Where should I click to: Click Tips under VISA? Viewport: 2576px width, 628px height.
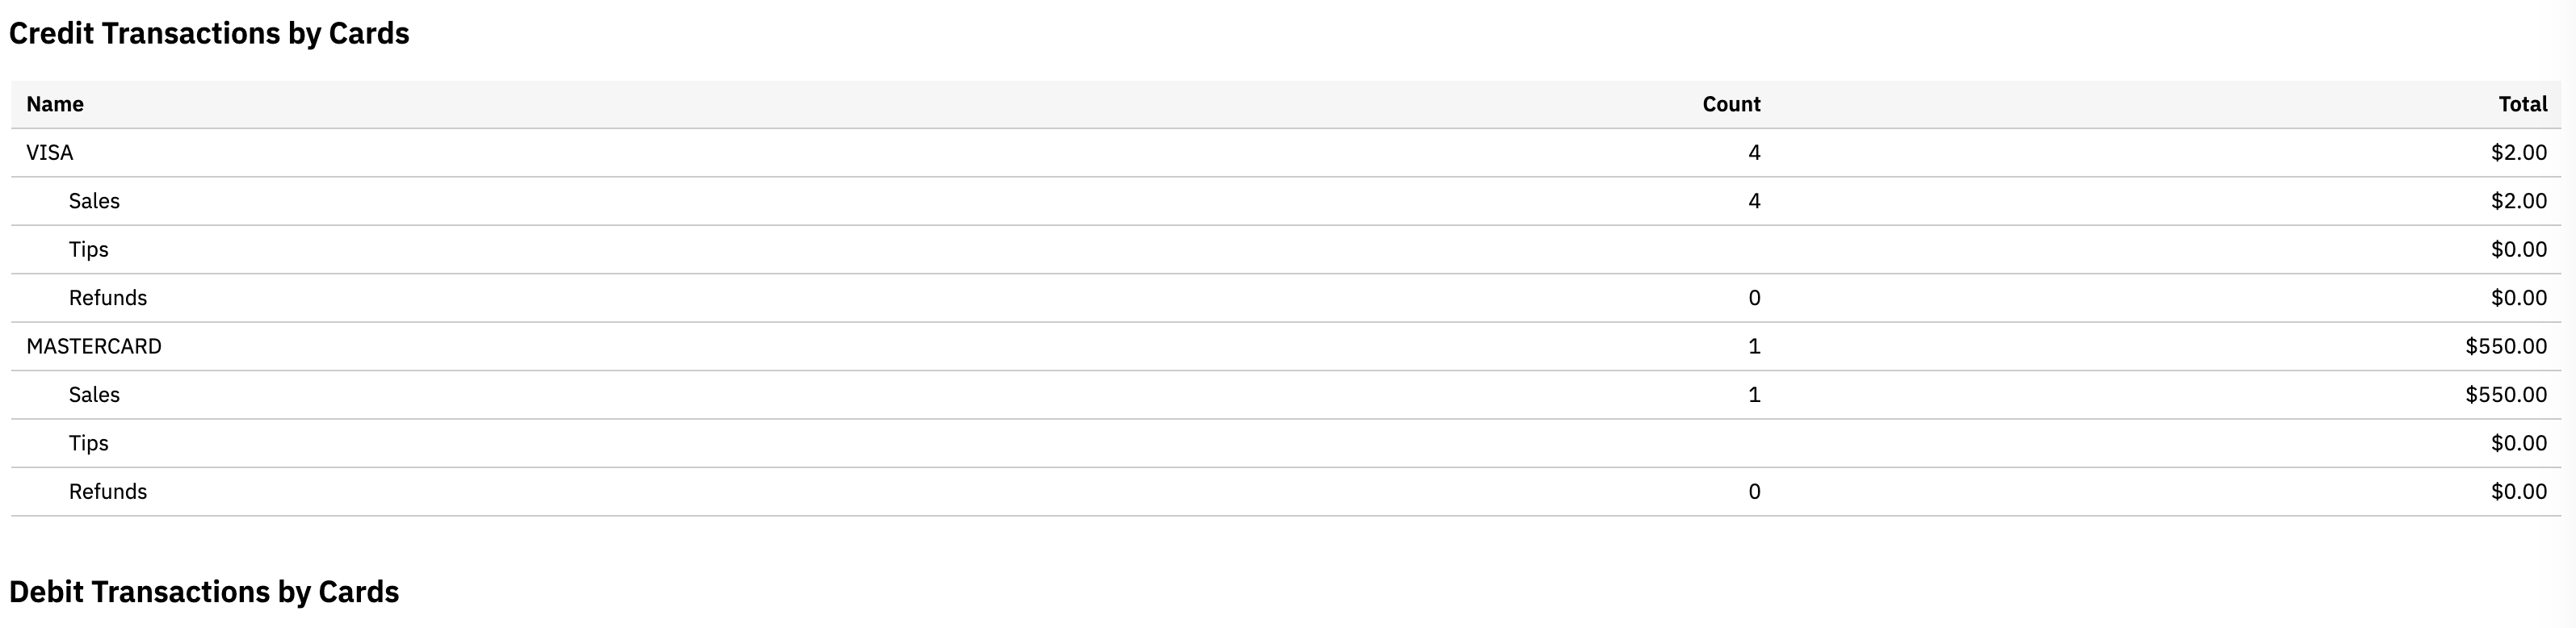88,249
